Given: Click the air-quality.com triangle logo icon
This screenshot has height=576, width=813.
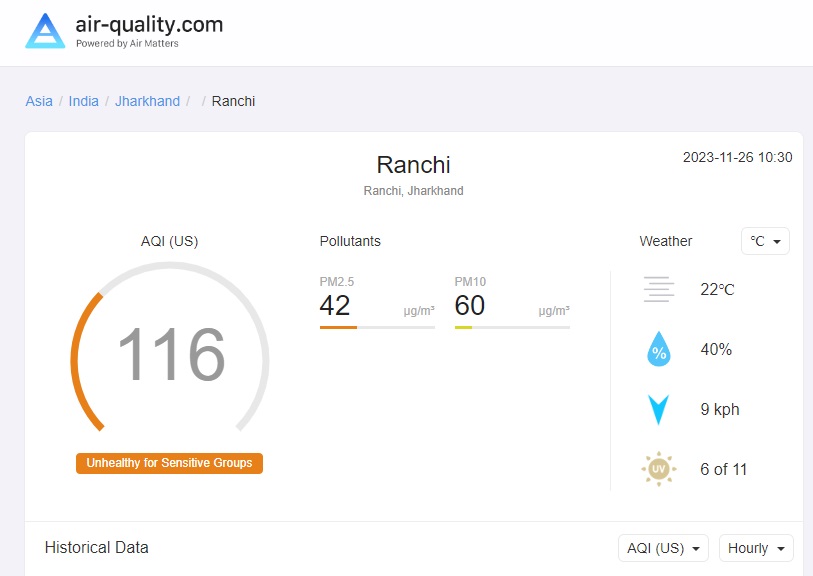Looking at the screenshot, I should 45,31.
